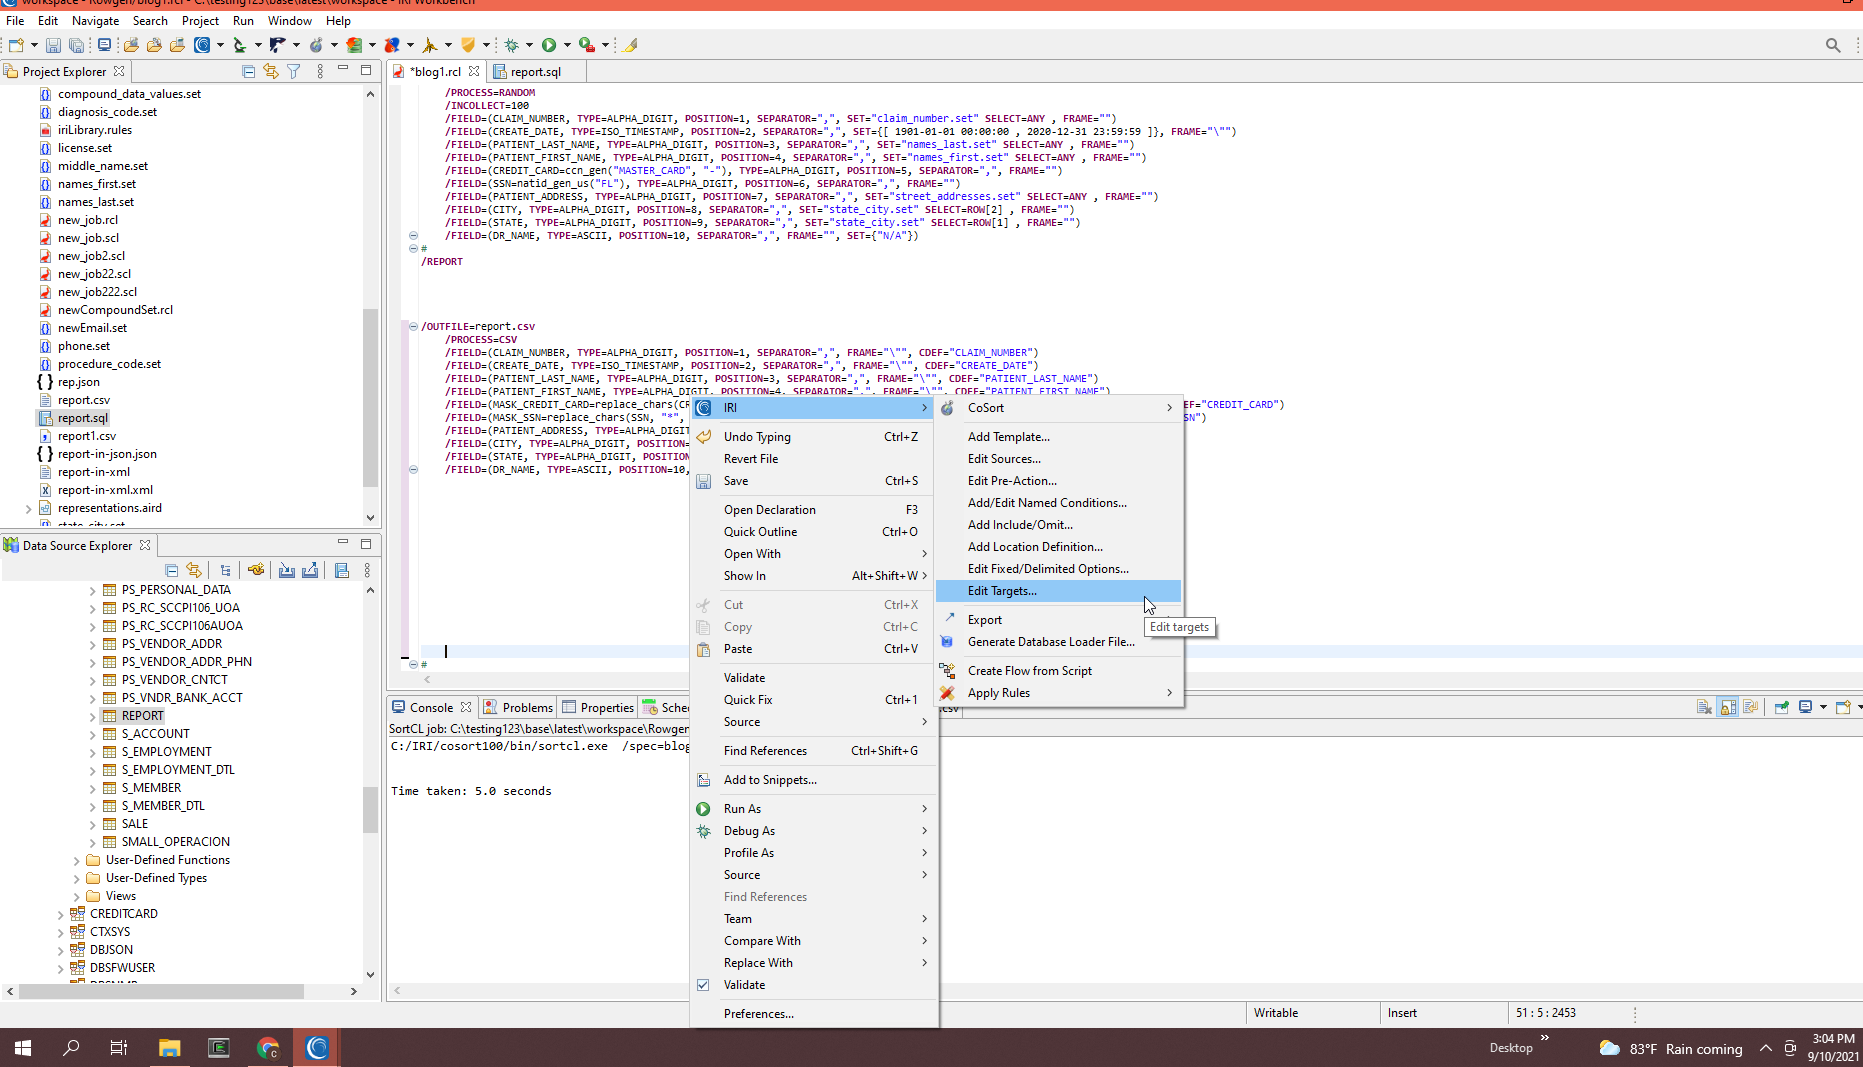Open Project Explorer view menu dots

click(320, 71)
